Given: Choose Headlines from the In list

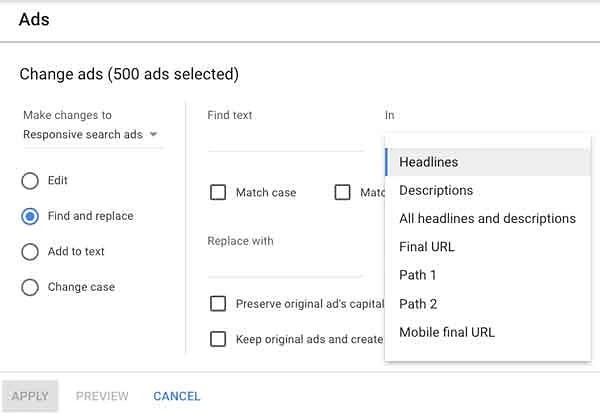Looking at the screenshot, I should (488, 162).
